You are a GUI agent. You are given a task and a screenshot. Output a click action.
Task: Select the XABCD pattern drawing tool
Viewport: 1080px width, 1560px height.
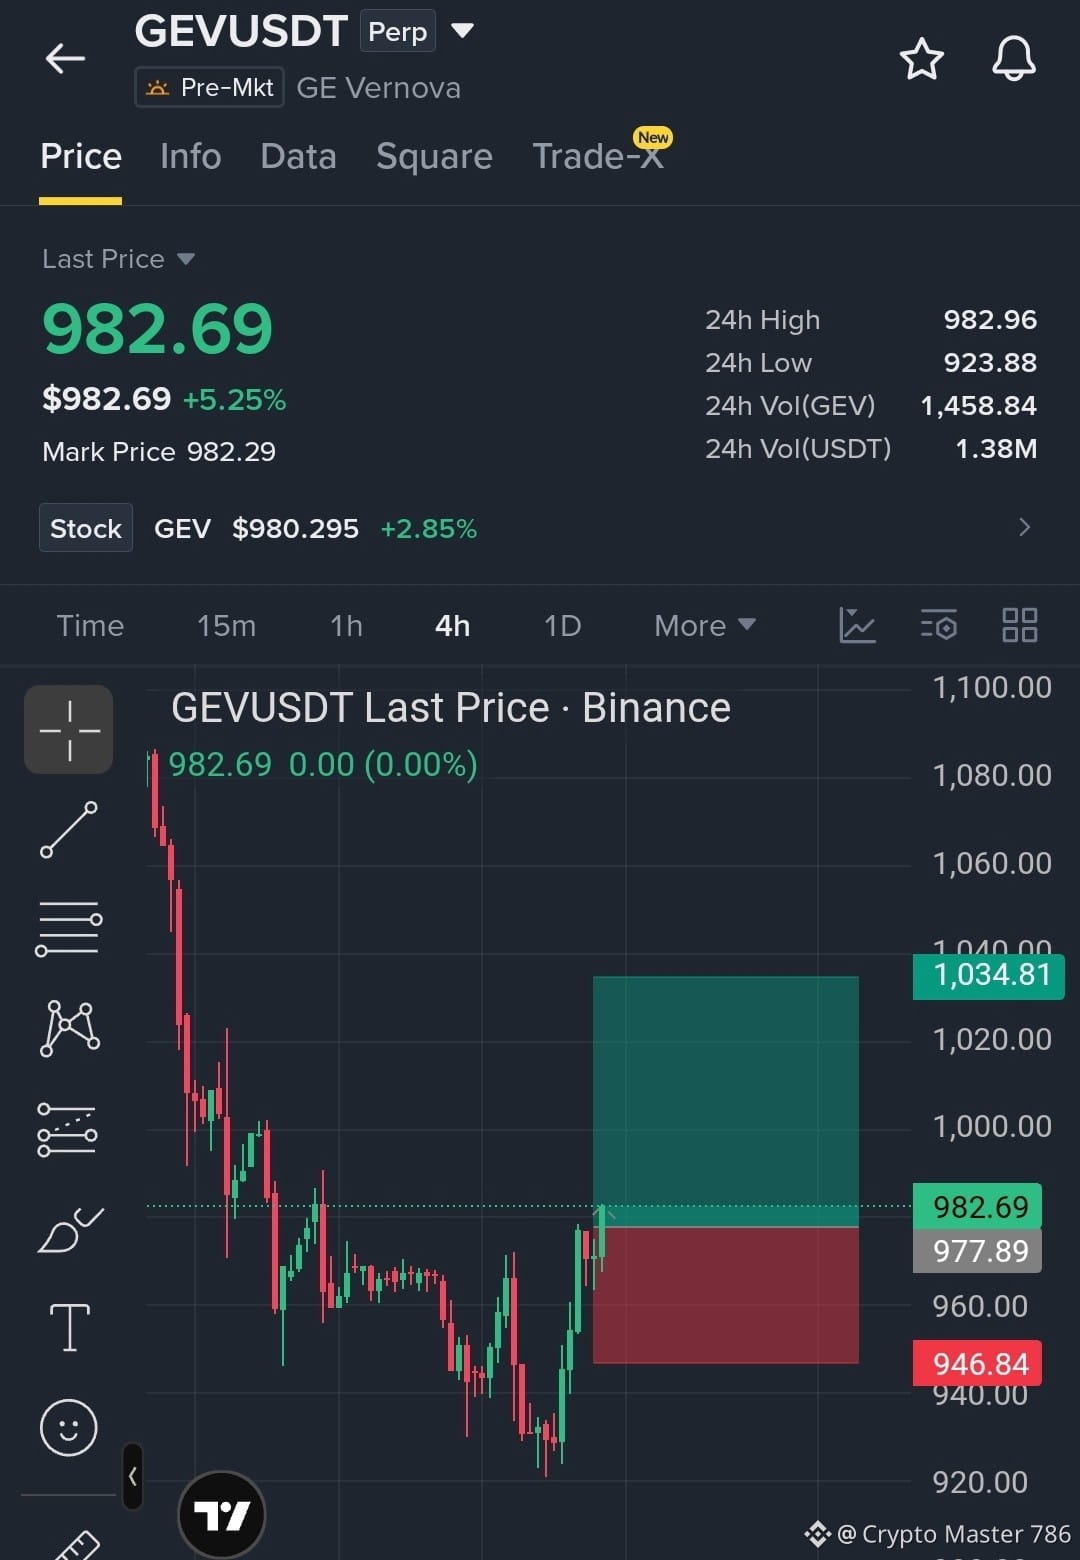point(69,1028)
